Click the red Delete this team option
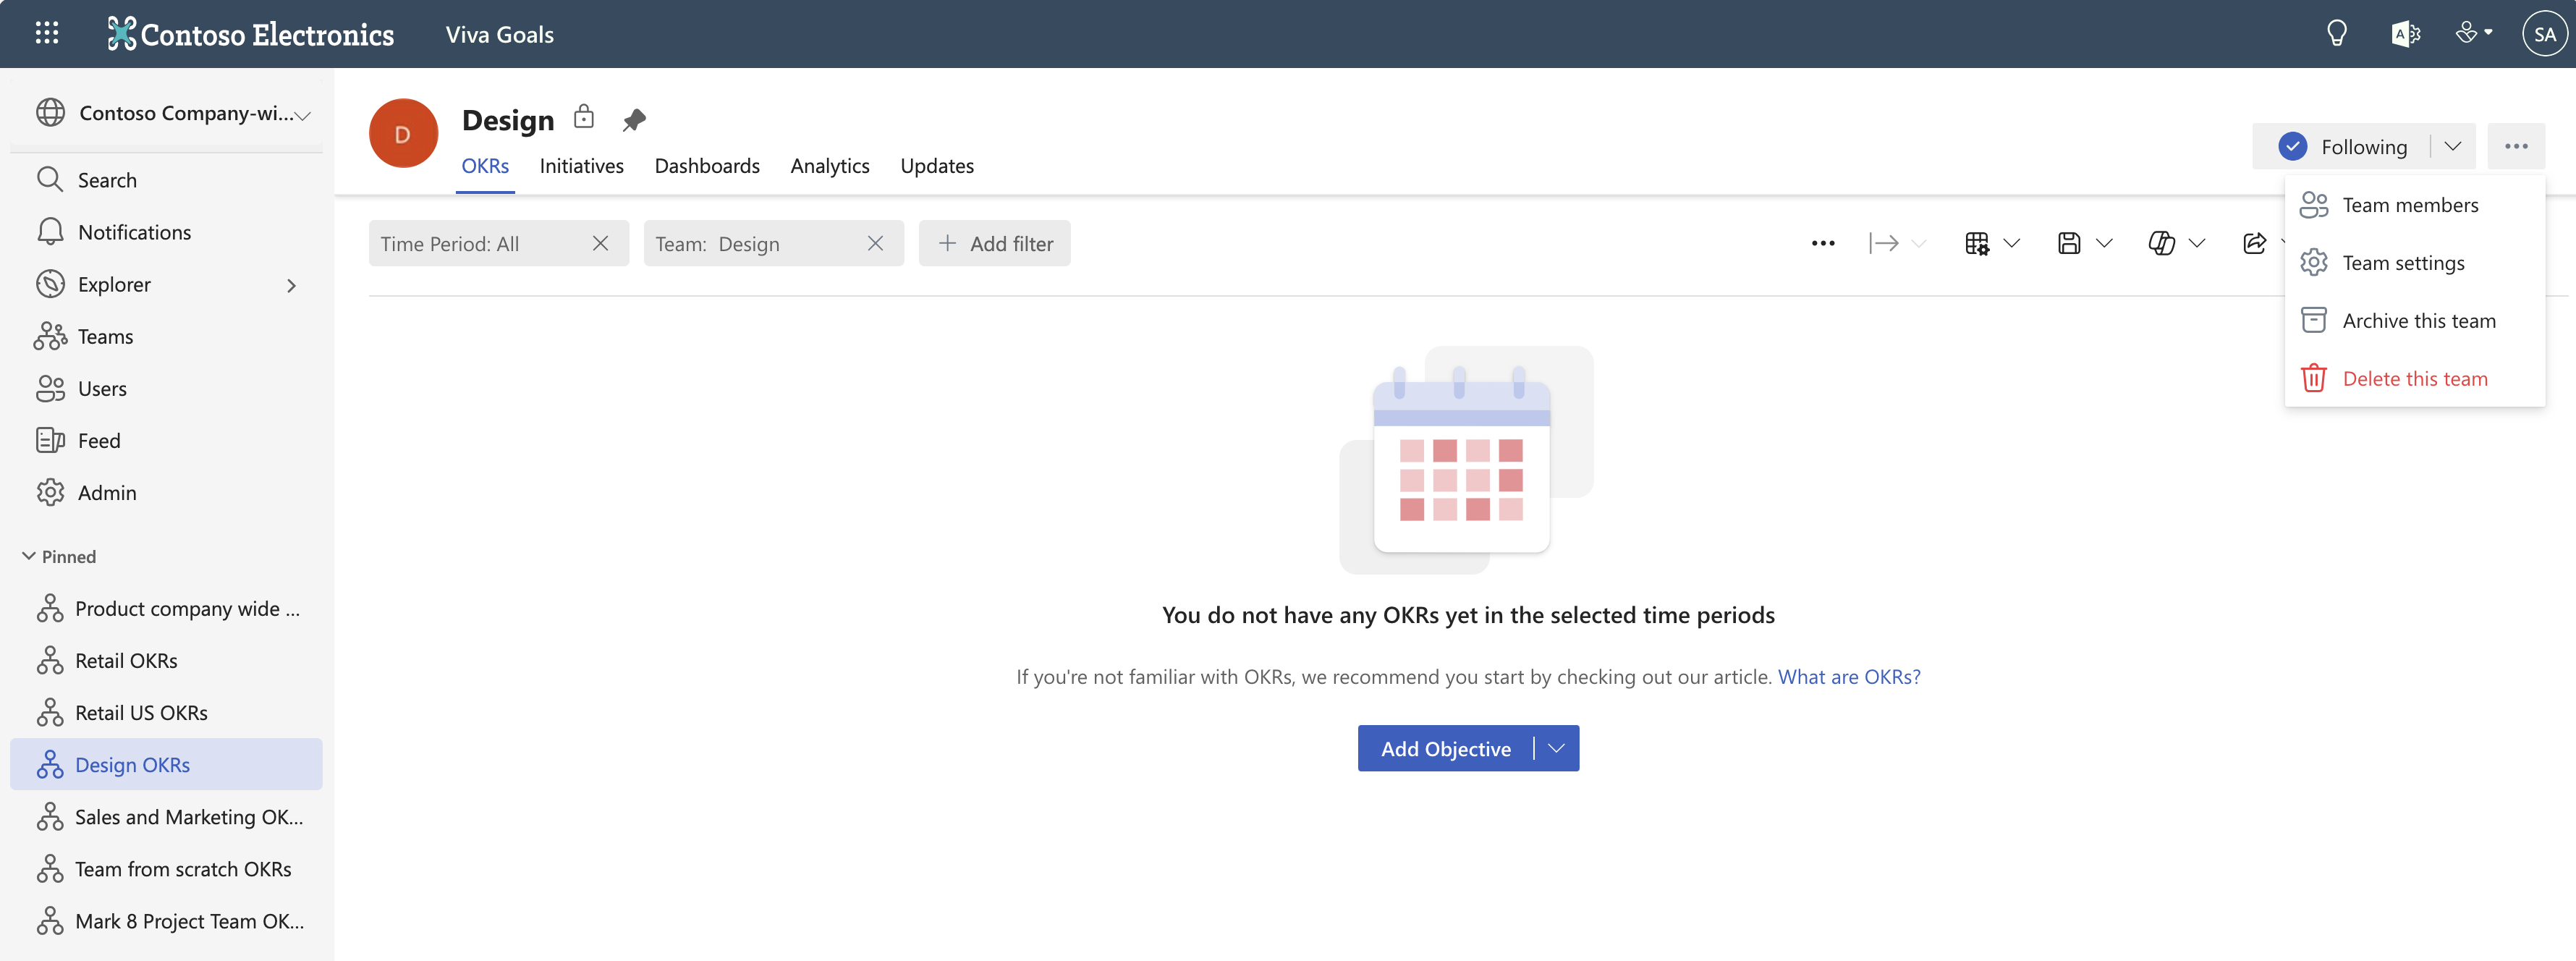This screenshot has width=2576, height=961. [2414, 379]
